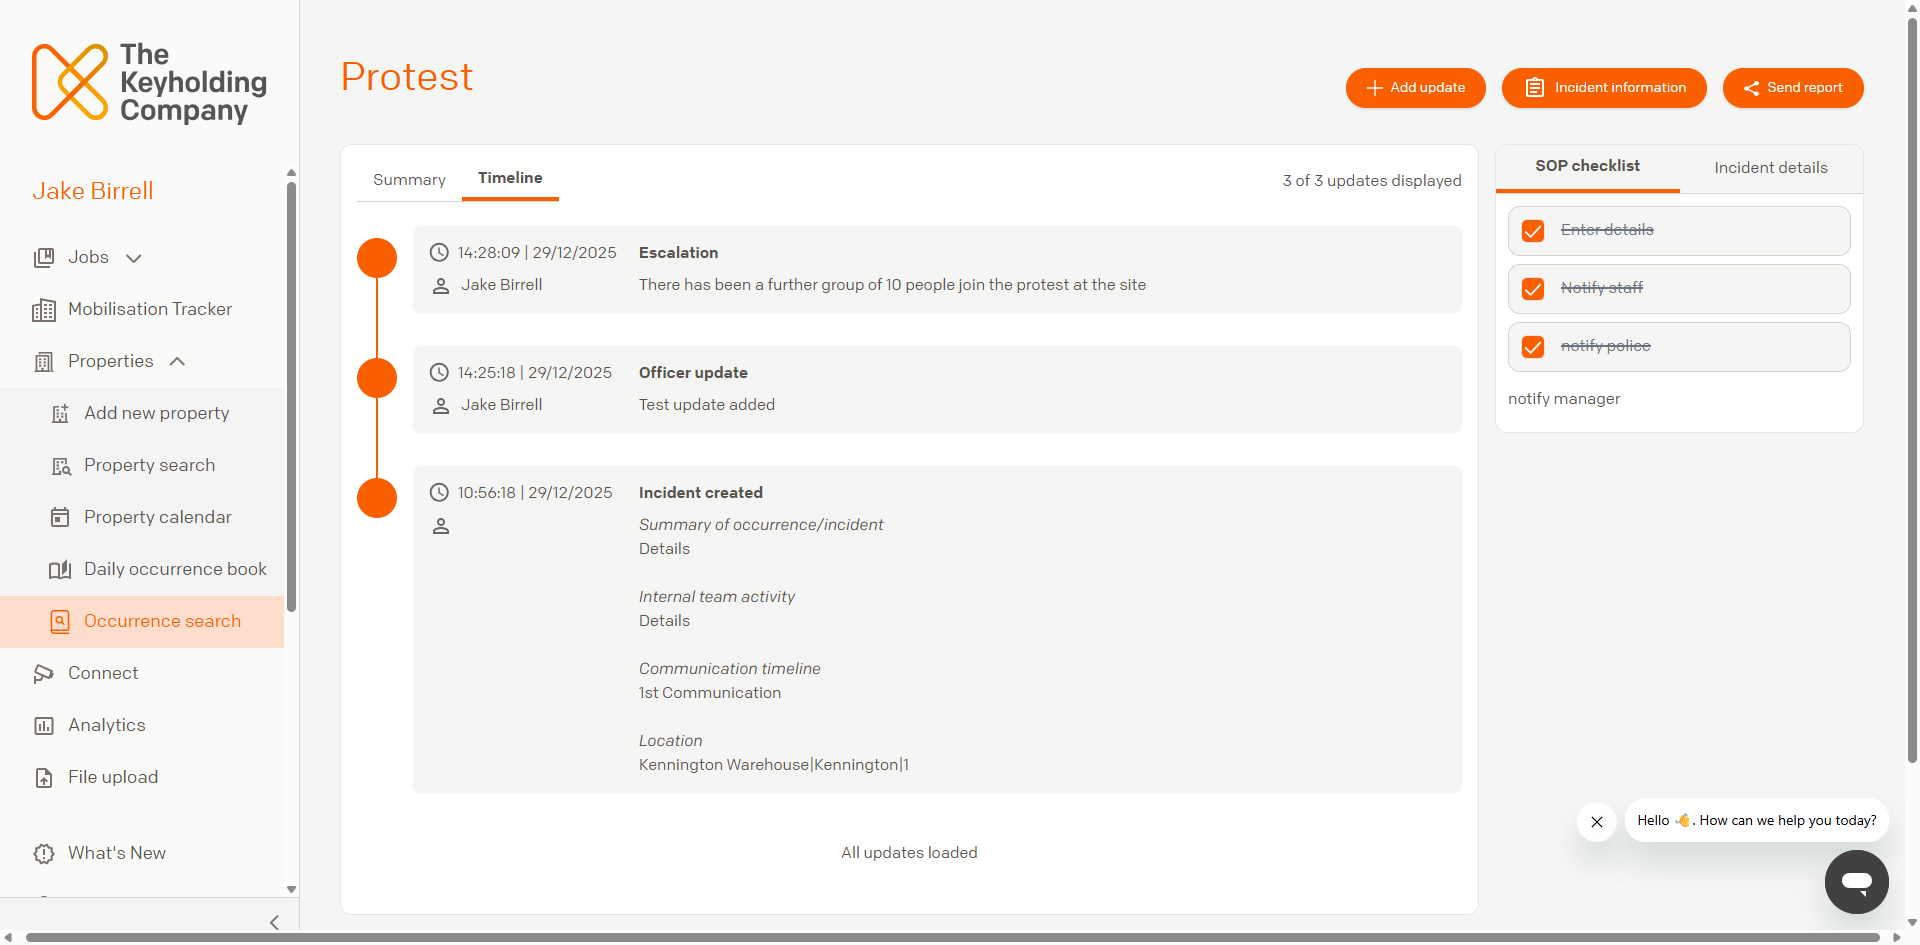Open the SOP checklist tab
The width and height of the screenshot is (1920, 945).
click(1588, 166)
